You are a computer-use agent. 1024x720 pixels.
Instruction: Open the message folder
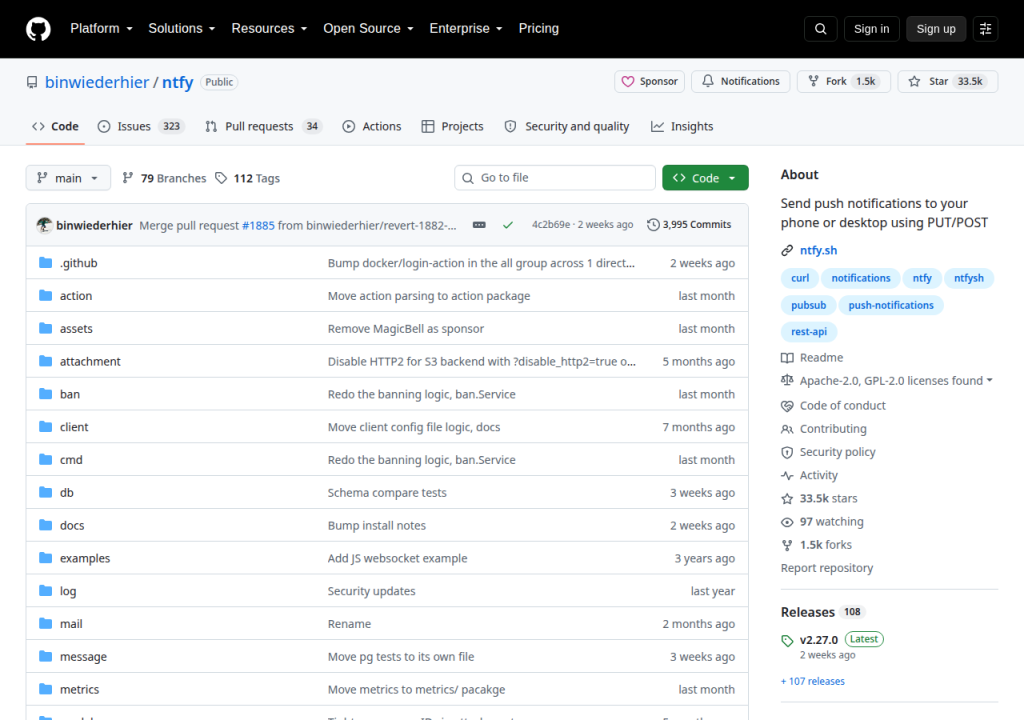tap(83, 657)
